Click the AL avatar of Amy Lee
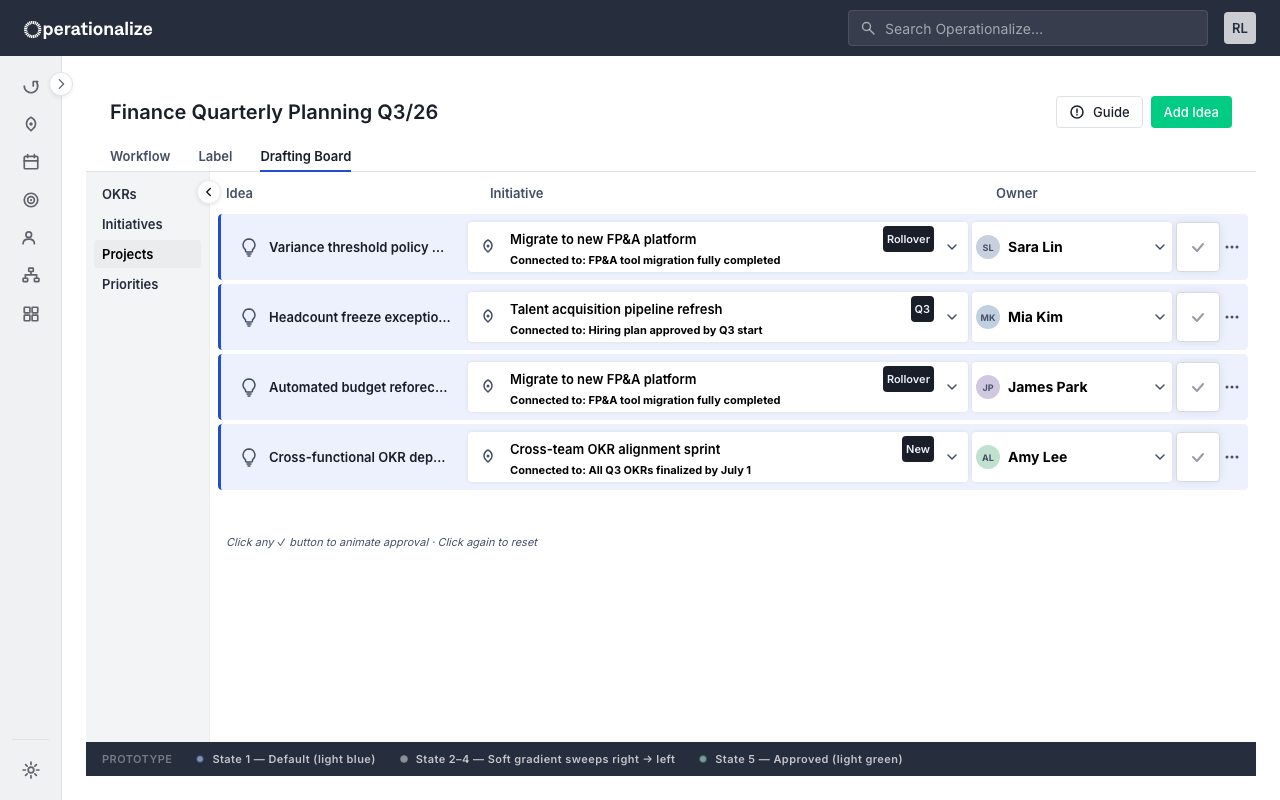 pos(988,457)
